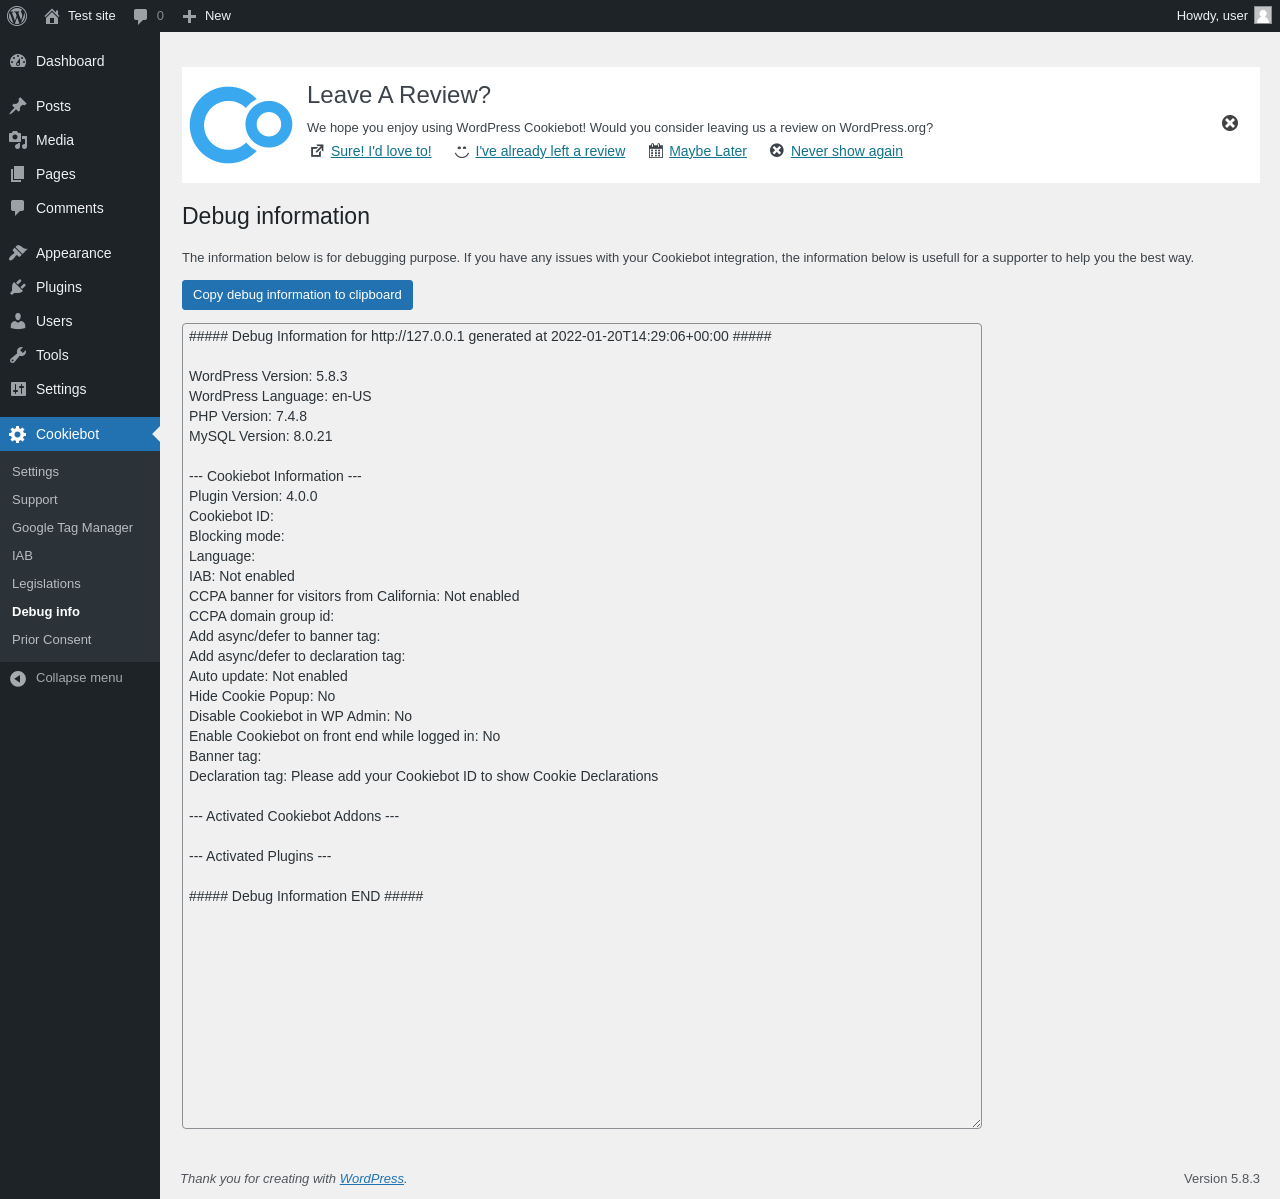Open Prior Consent submenu item
This screenshot has width=1280, height=1199.
(x=80, y=640)
